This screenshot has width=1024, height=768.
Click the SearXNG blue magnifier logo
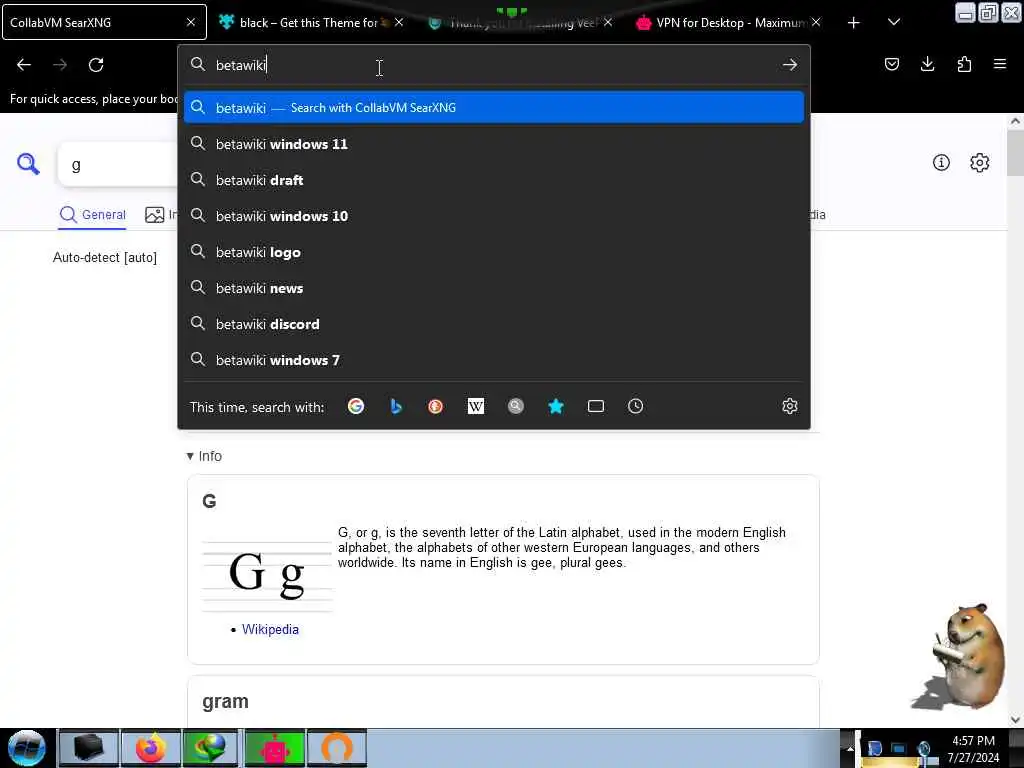[x=28, y=164]
